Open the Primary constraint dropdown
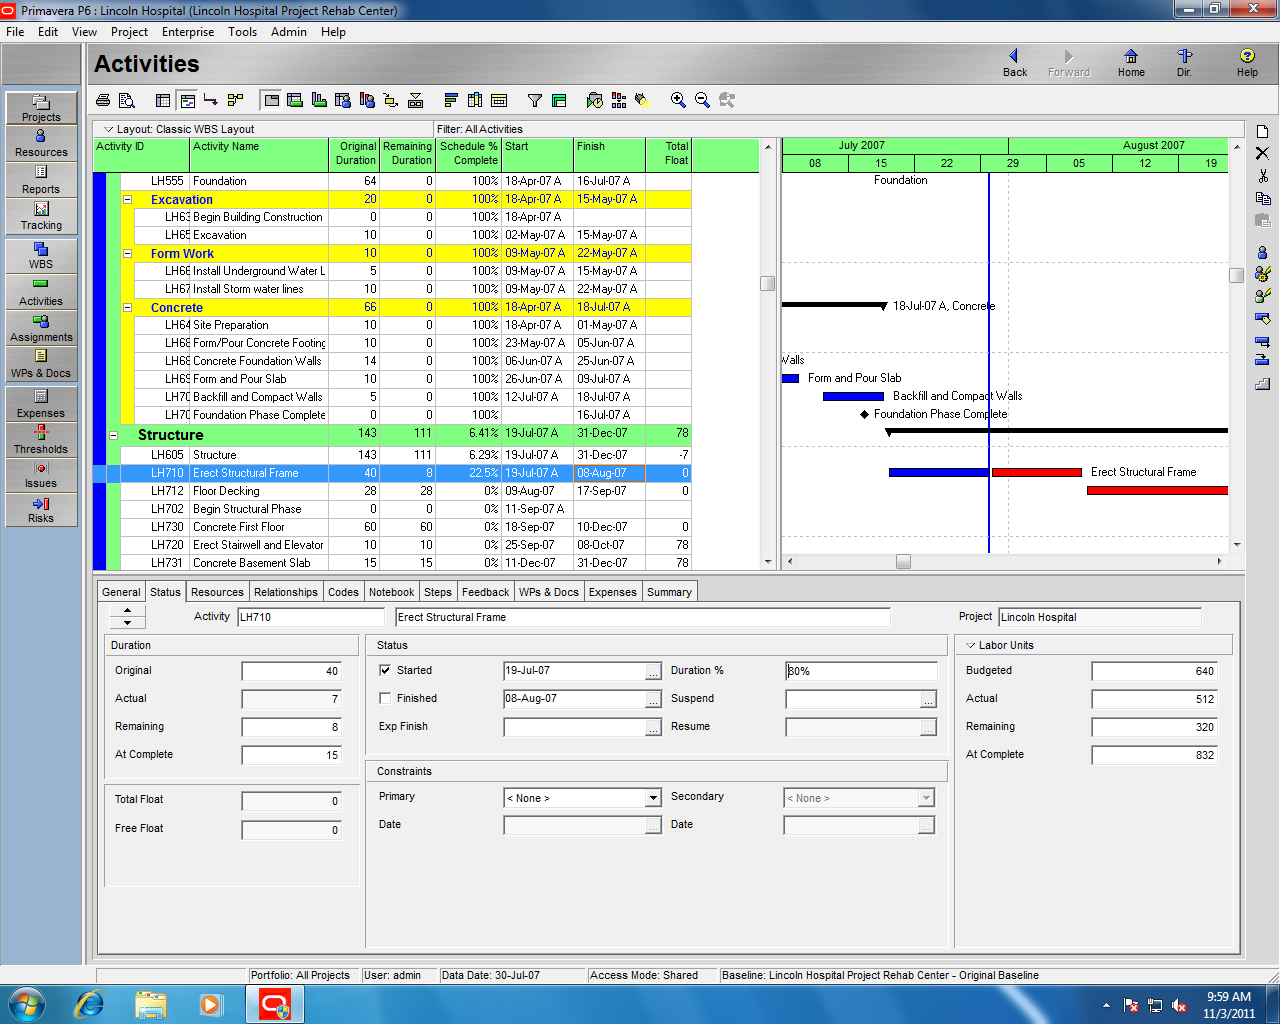Image resolution: width=1280 pixels, height=1024 pixels. pyautogui.click(x=653, y=798)
